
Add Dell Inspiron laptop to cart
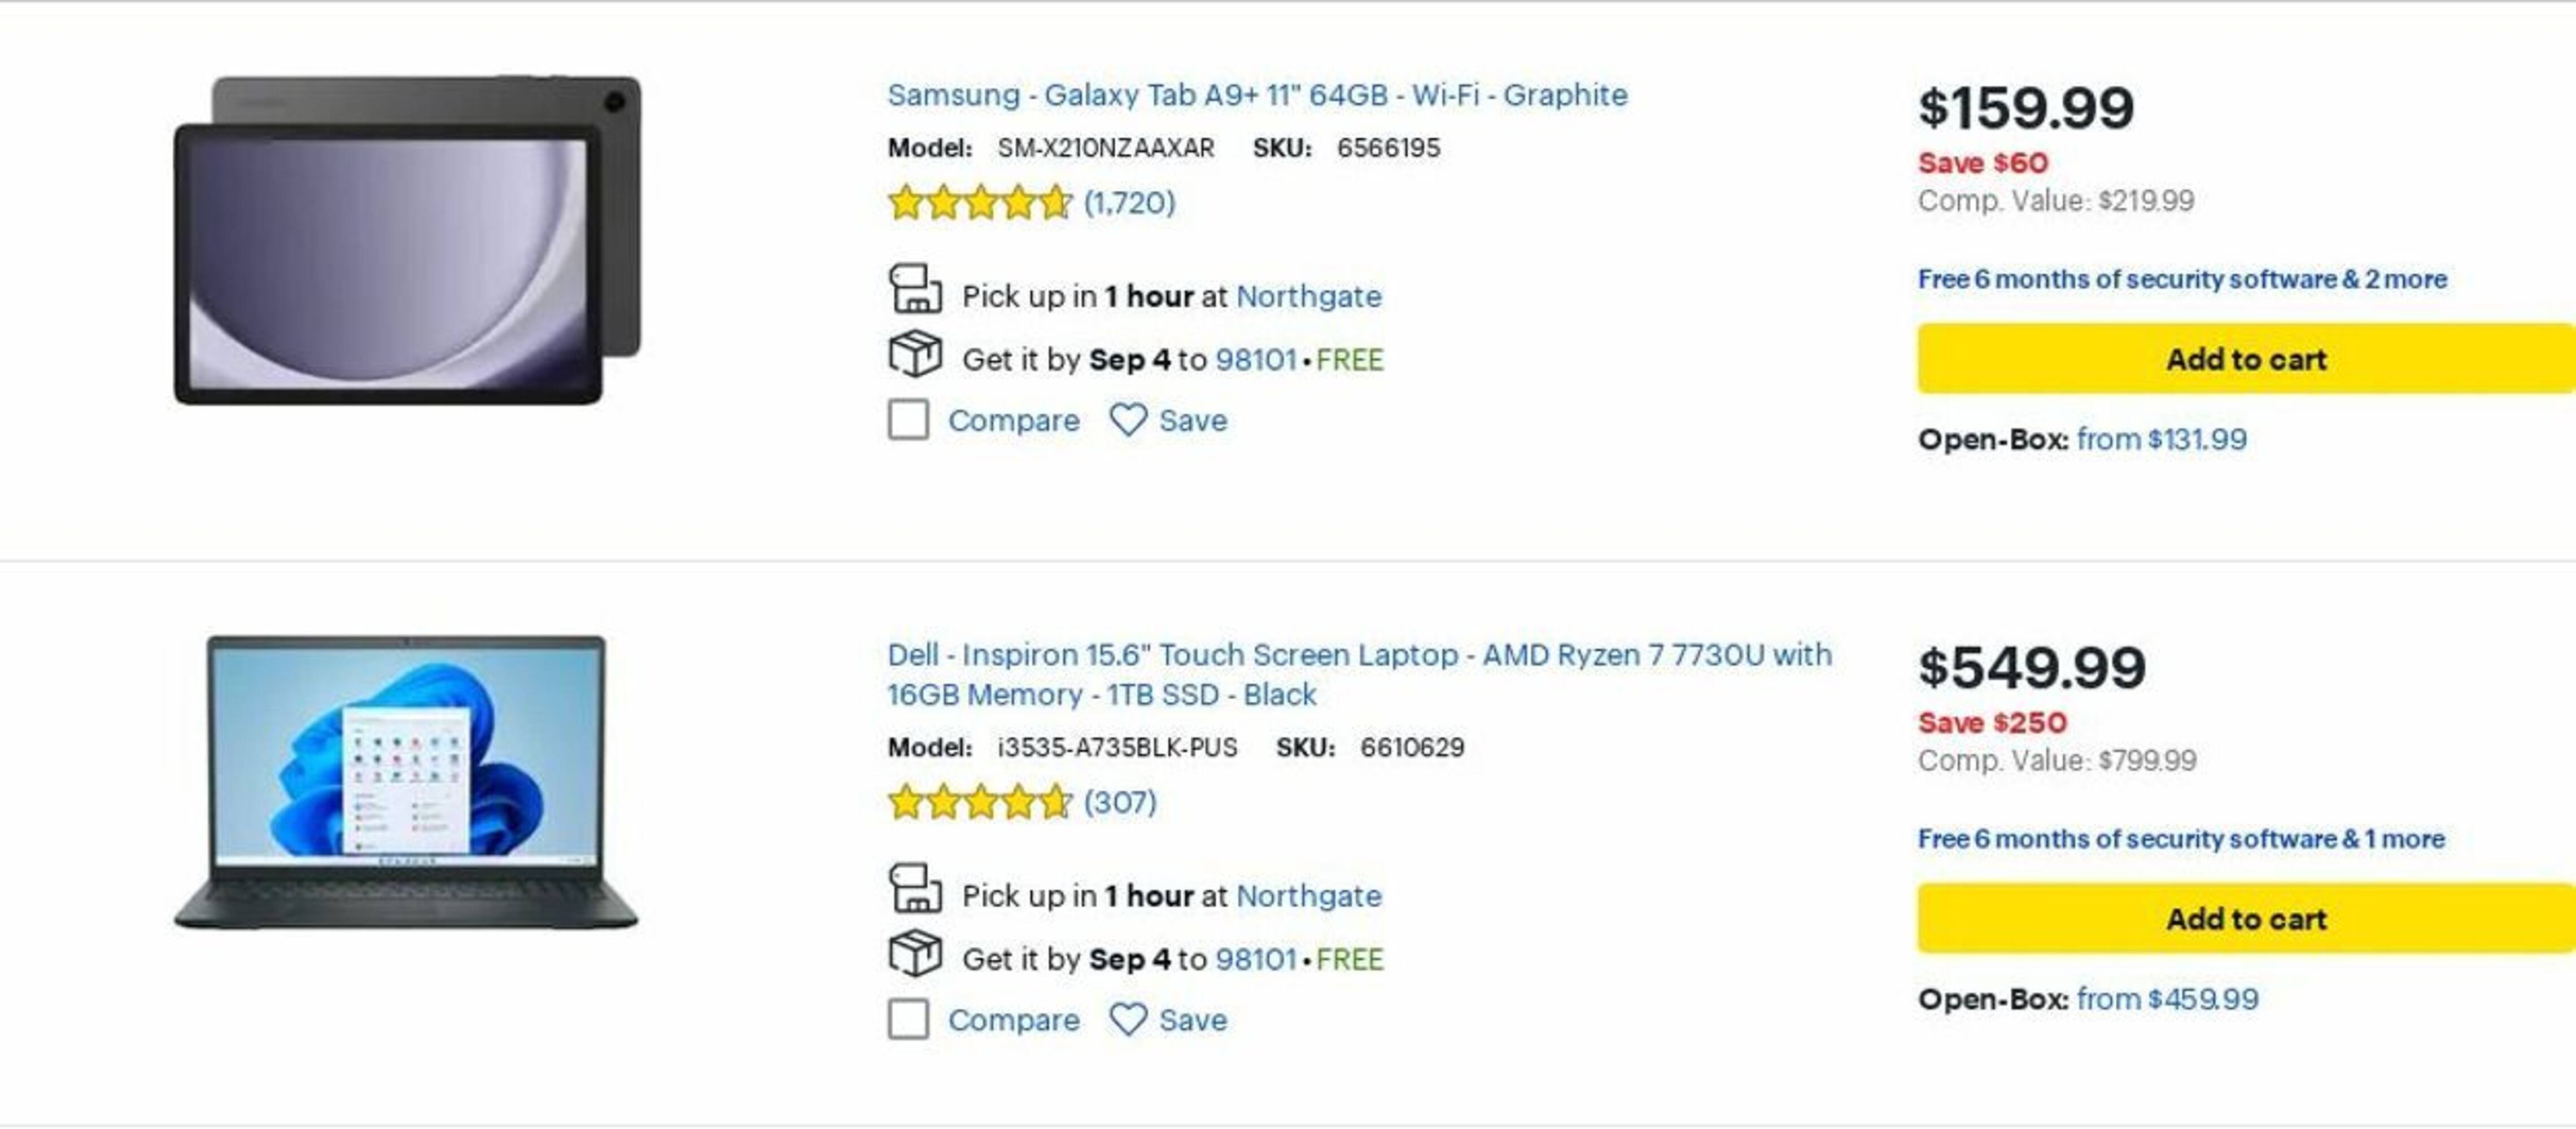point(2245,918)
